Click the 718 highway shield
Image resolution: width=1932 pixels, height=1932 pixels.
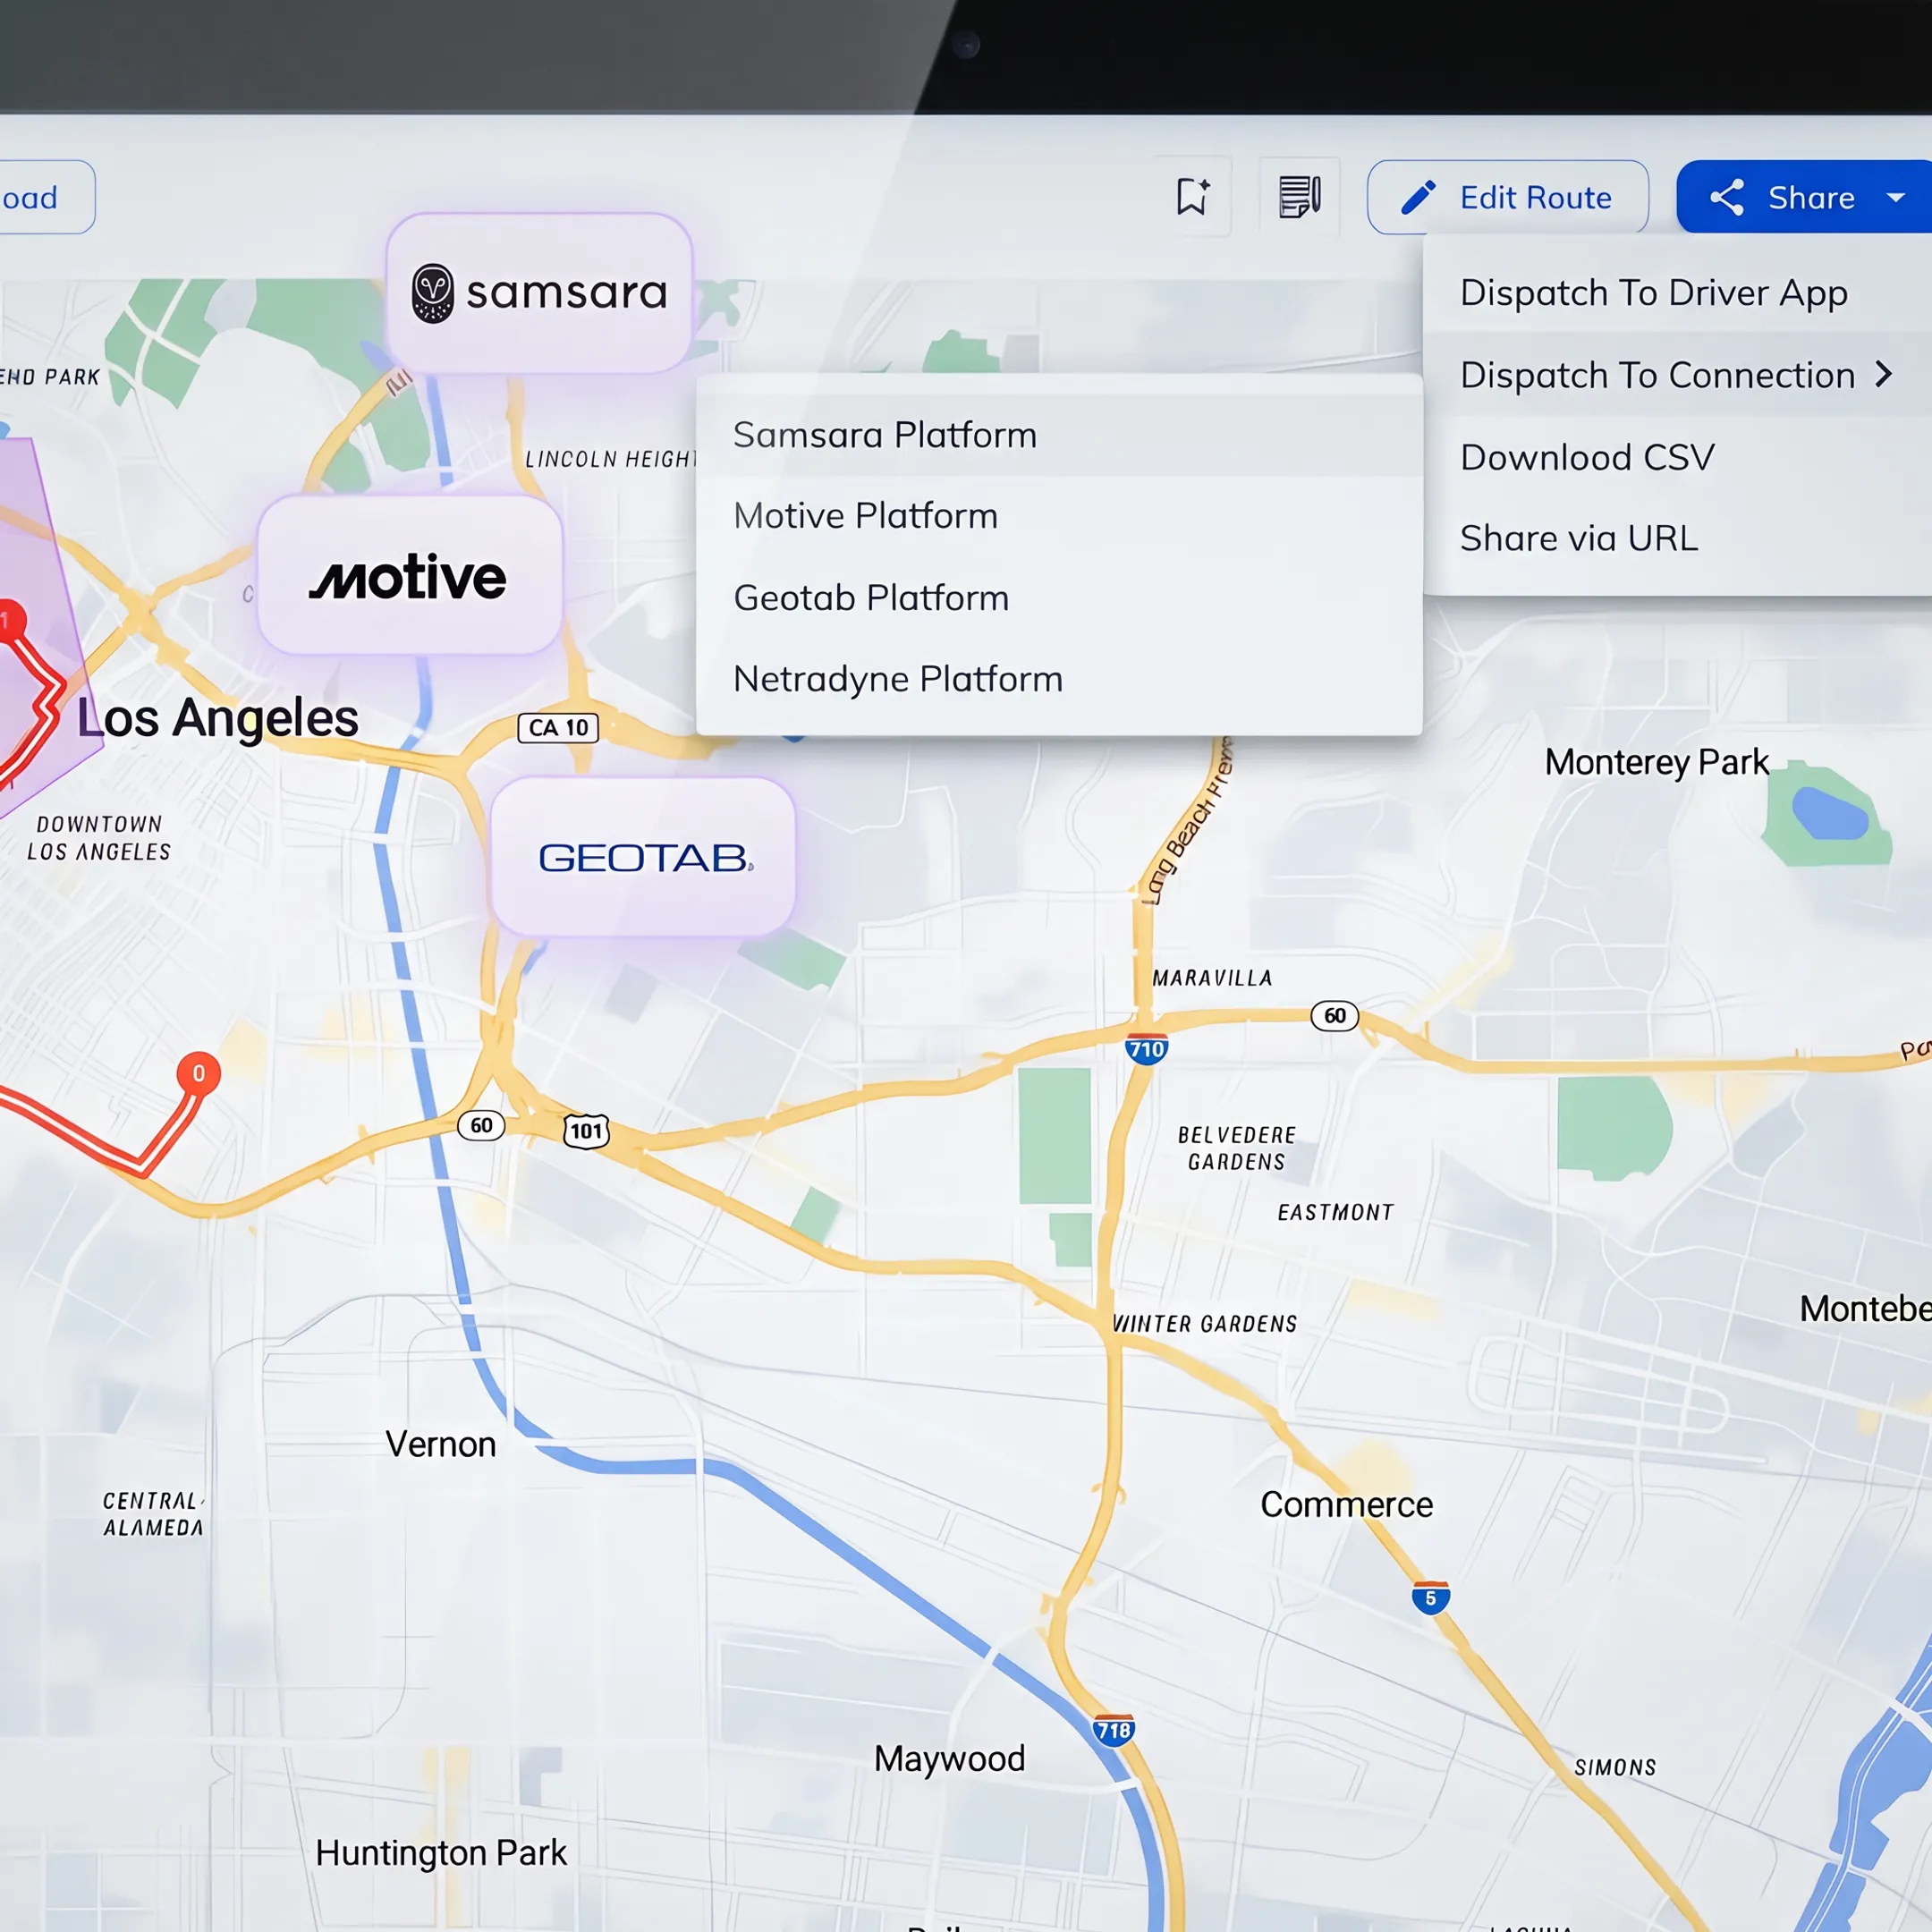click(x=1113, y=1730)
